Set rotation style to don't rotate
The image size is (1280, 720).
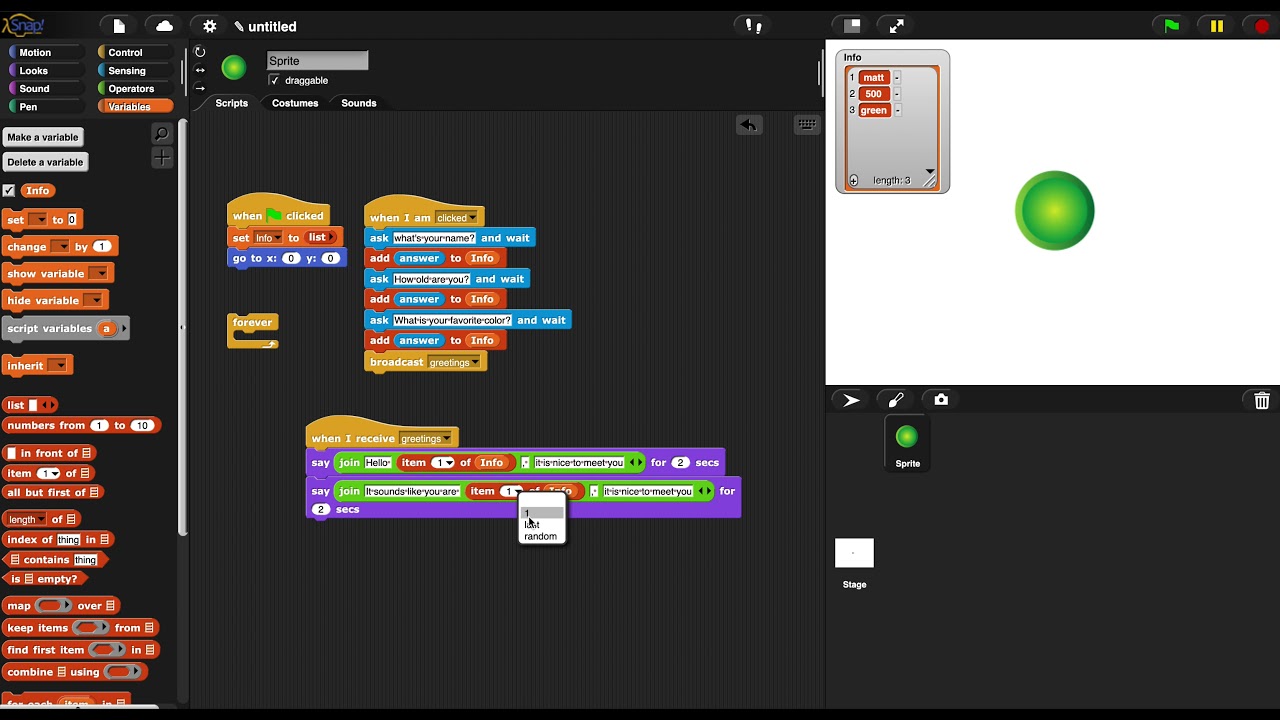pyautogui.click(x=200, y=88)
